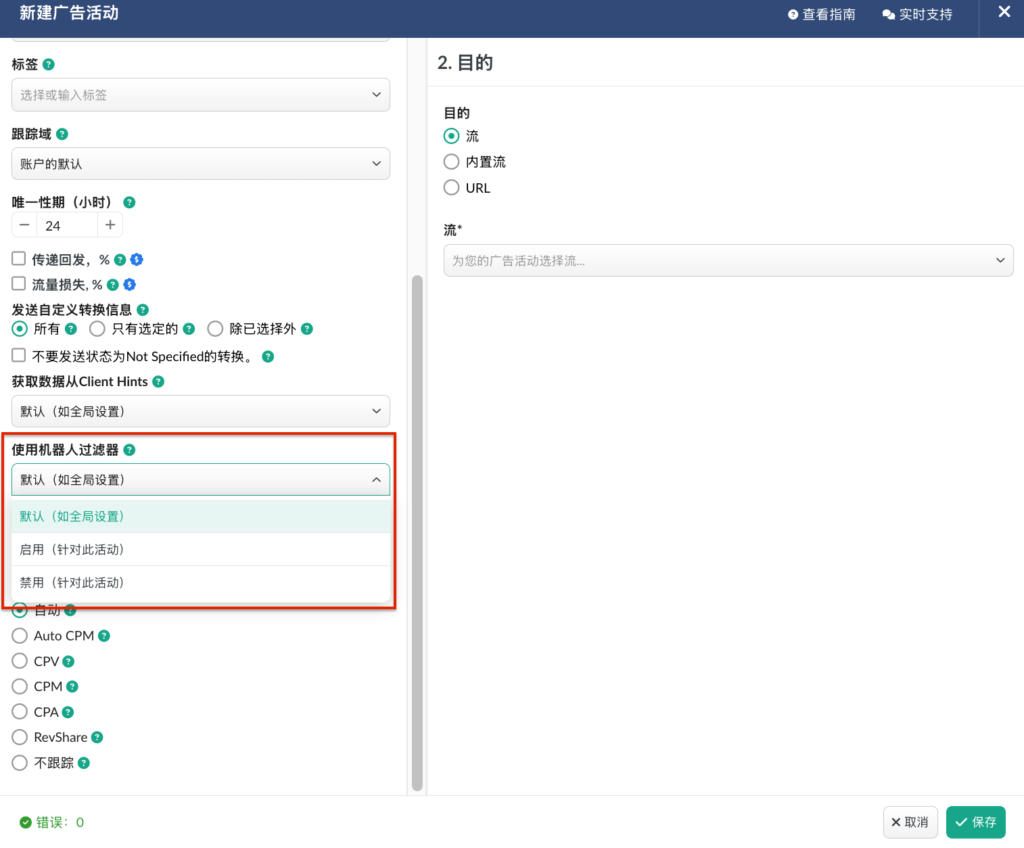Screen dimensions: 1024x848
Task: Open the 跟踪域 dropdown
Action: tap(200, 163)
